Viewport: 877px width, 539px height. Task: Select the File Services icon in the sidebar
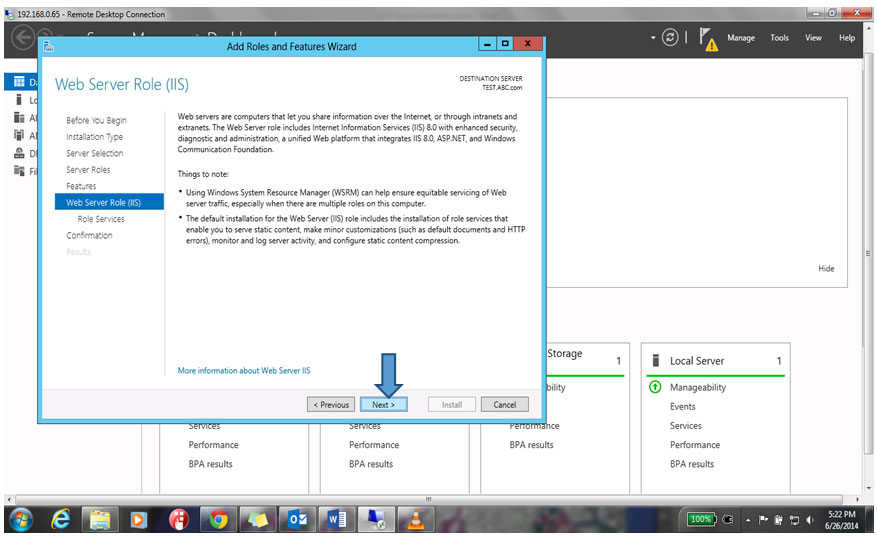pos(19,171)
